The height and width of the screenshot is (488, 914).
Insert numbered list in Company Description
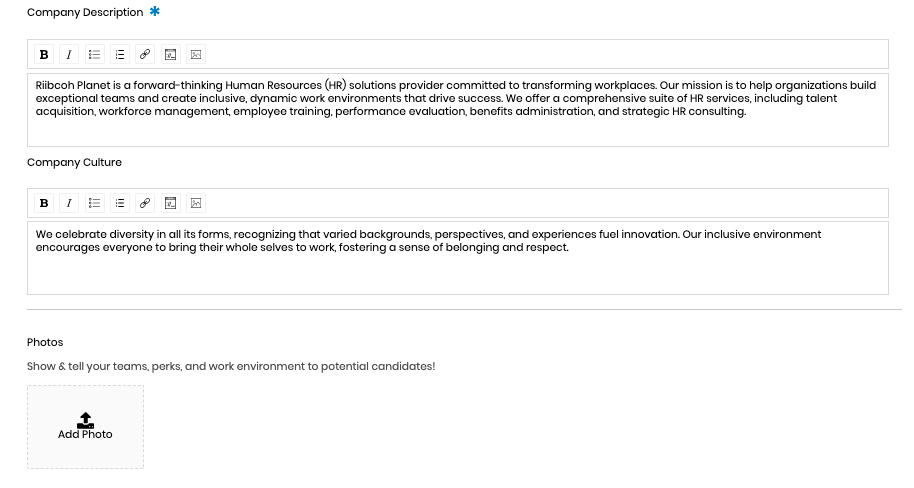tap(119, 54)
